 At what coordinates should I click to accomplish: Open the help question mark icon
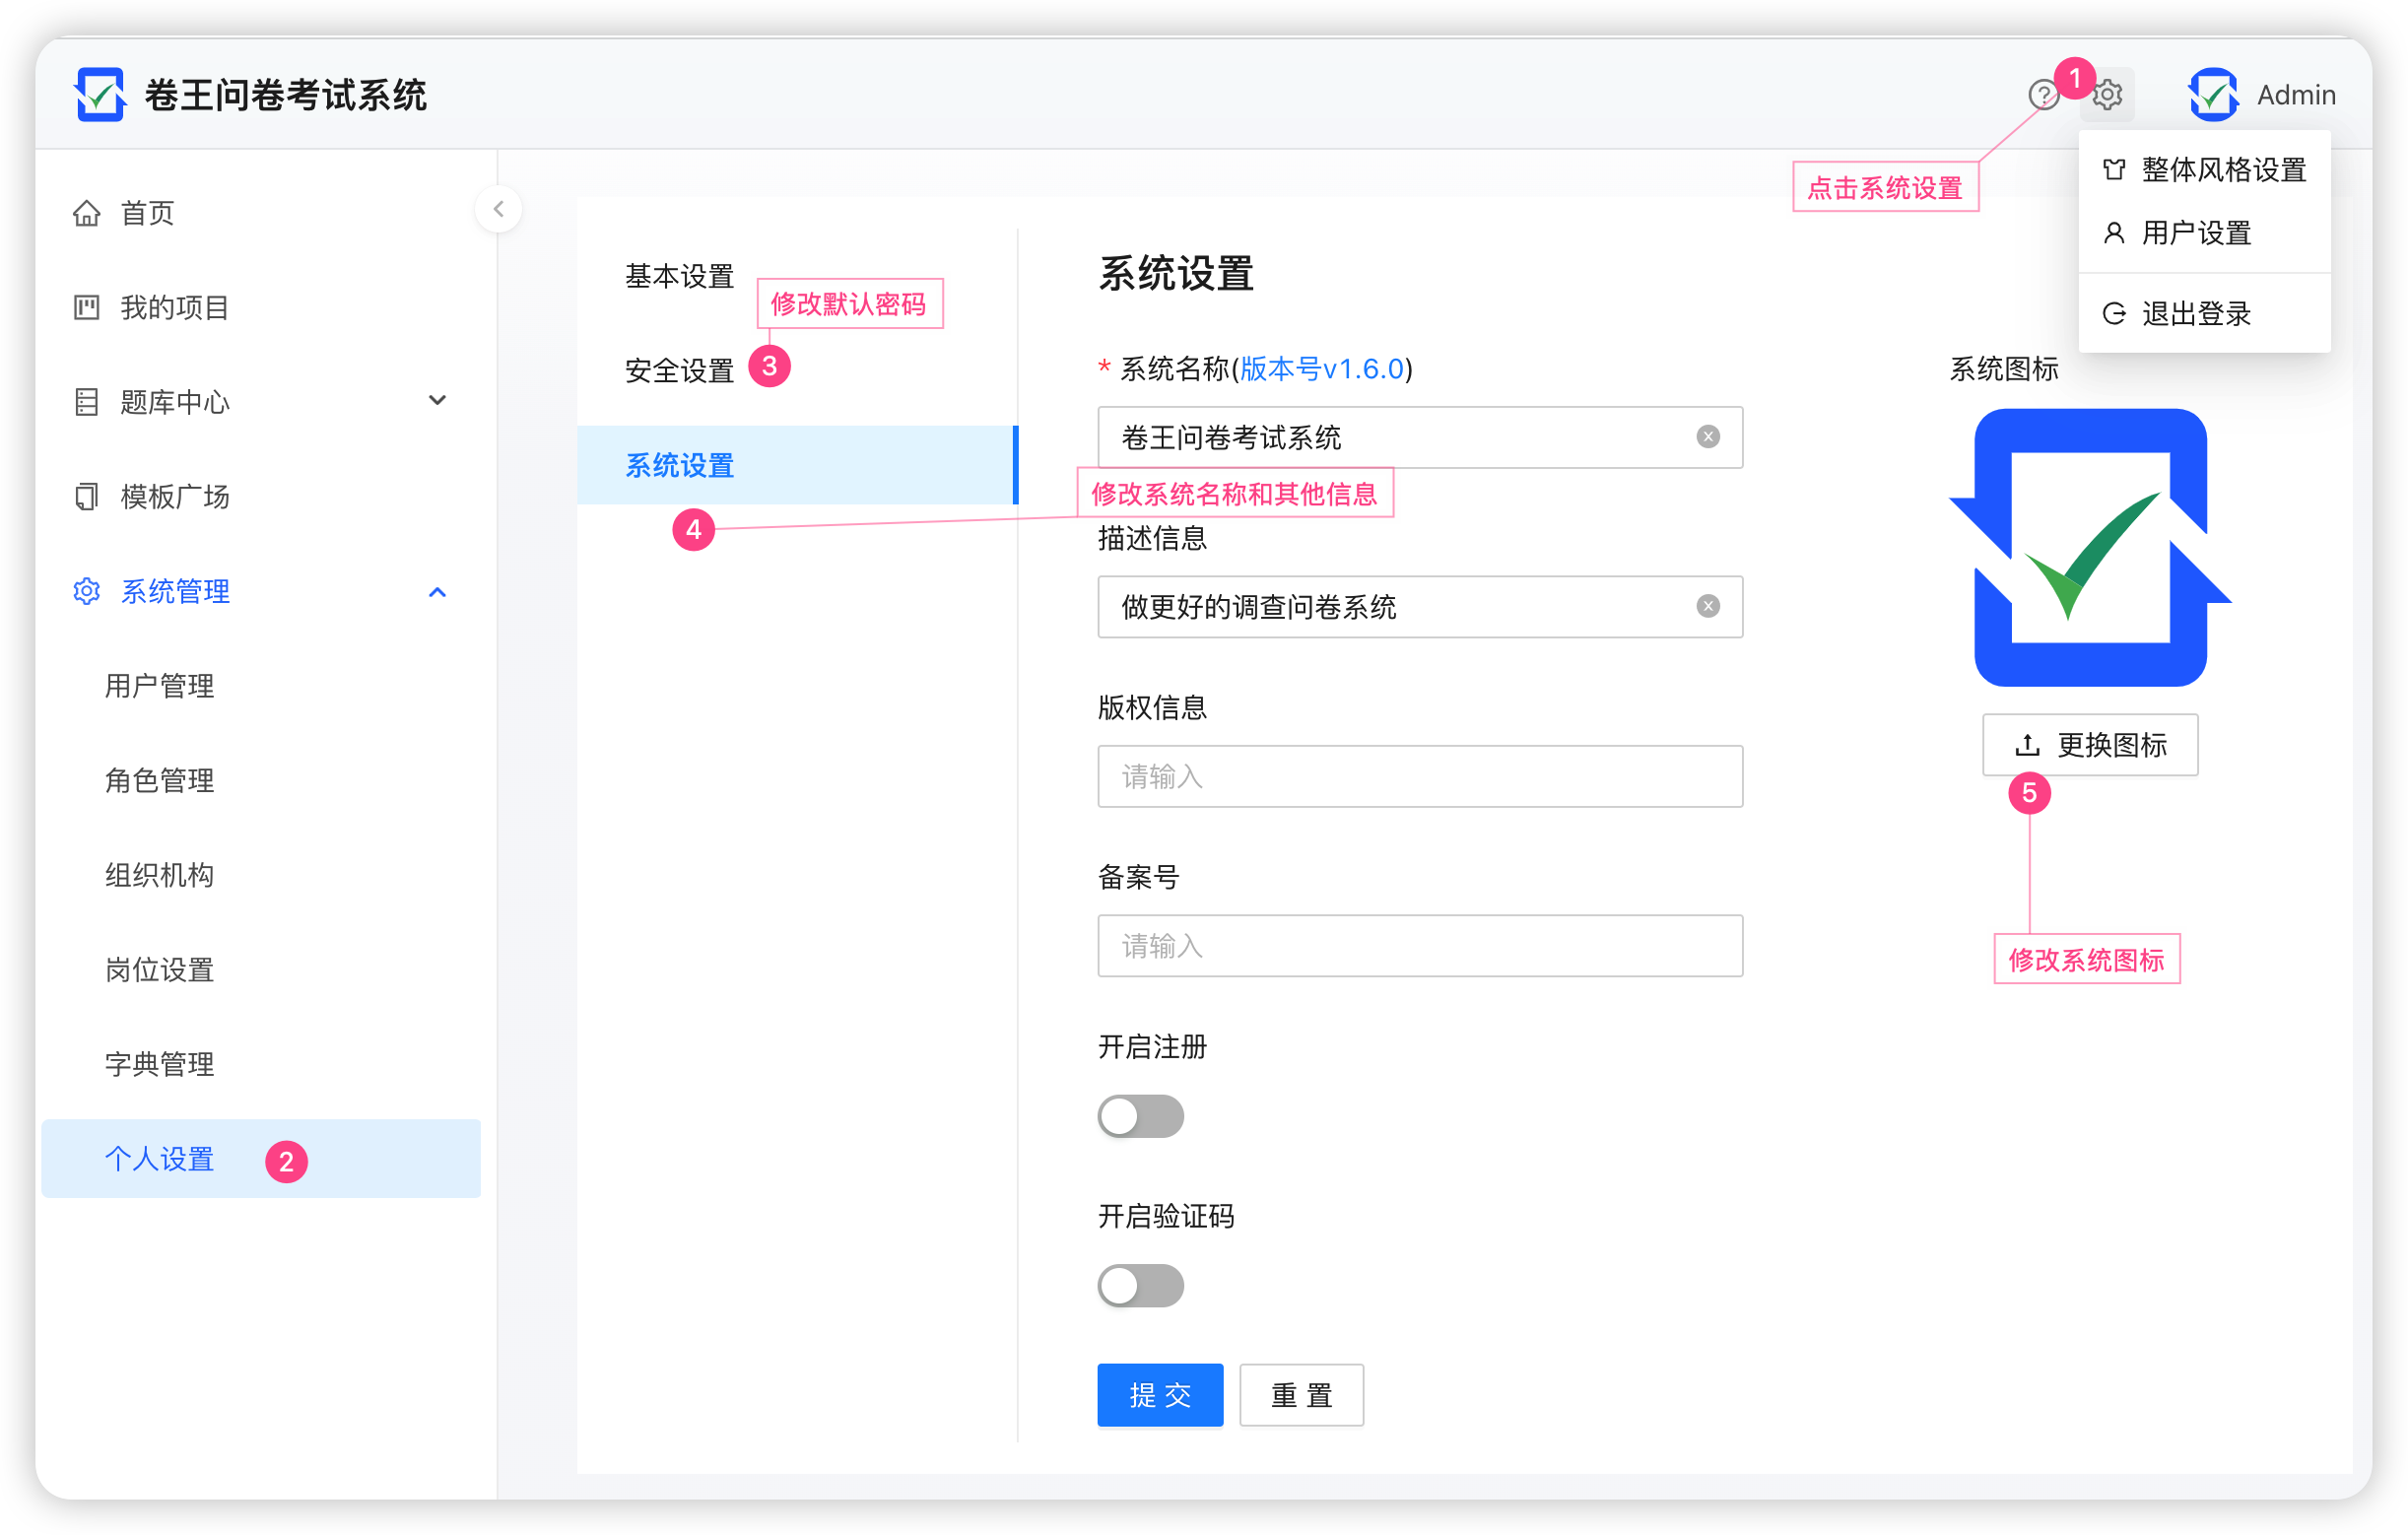pos(2043,94)
